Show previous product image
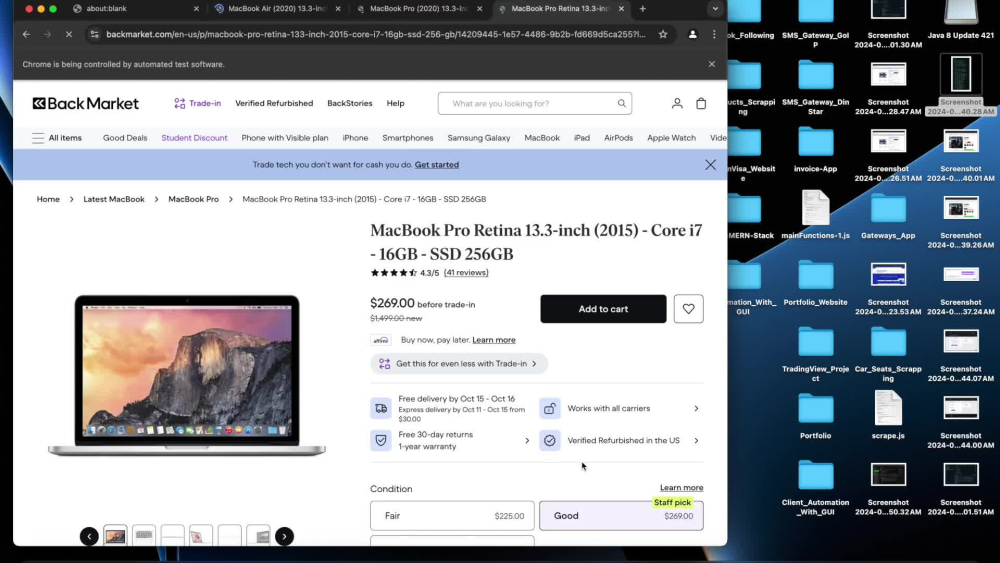 pyautogui.click(x=89, y=536)
